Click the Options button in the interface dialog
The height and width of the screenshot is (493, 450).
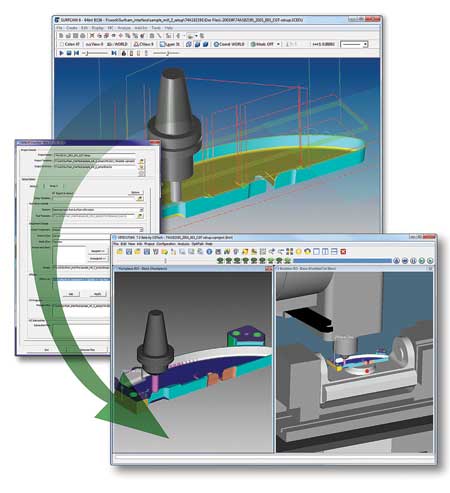(x=135, y=192)
